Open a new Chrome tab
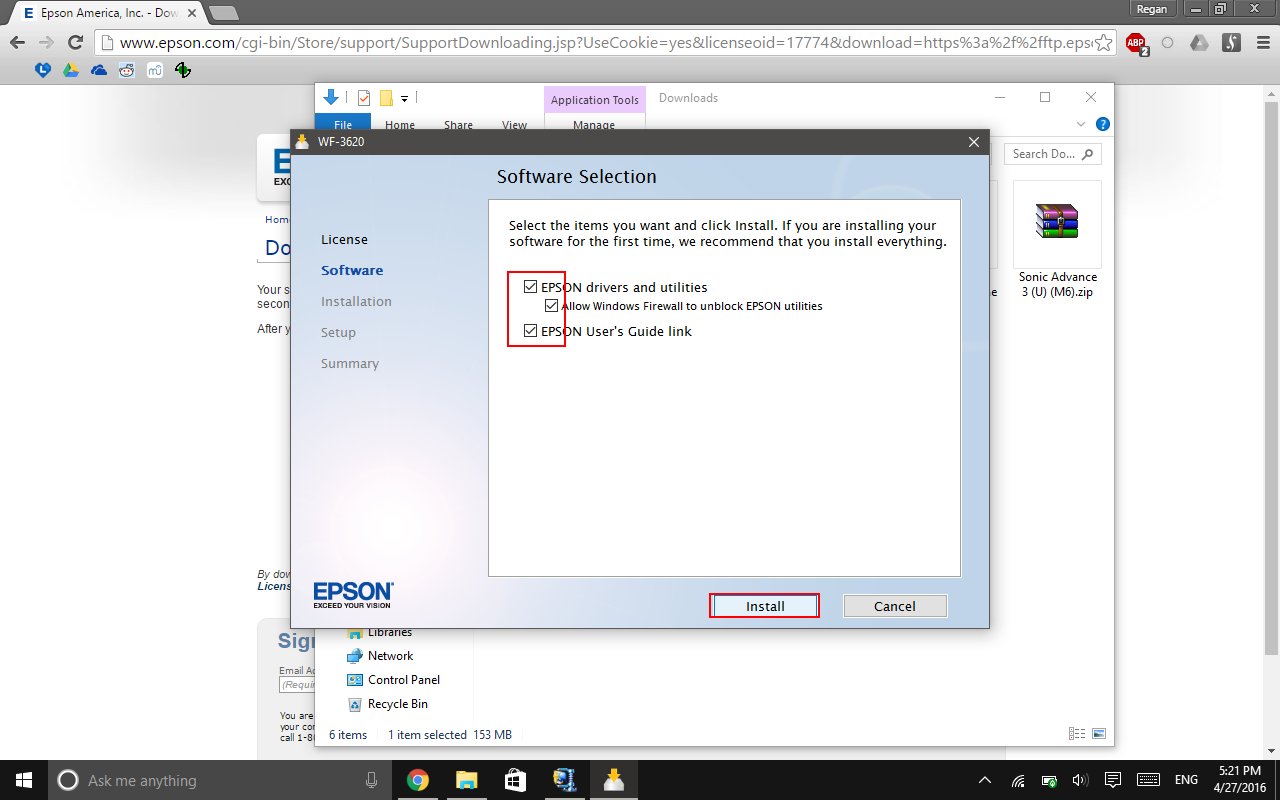 pyautogui.click(x=223, y=13)
